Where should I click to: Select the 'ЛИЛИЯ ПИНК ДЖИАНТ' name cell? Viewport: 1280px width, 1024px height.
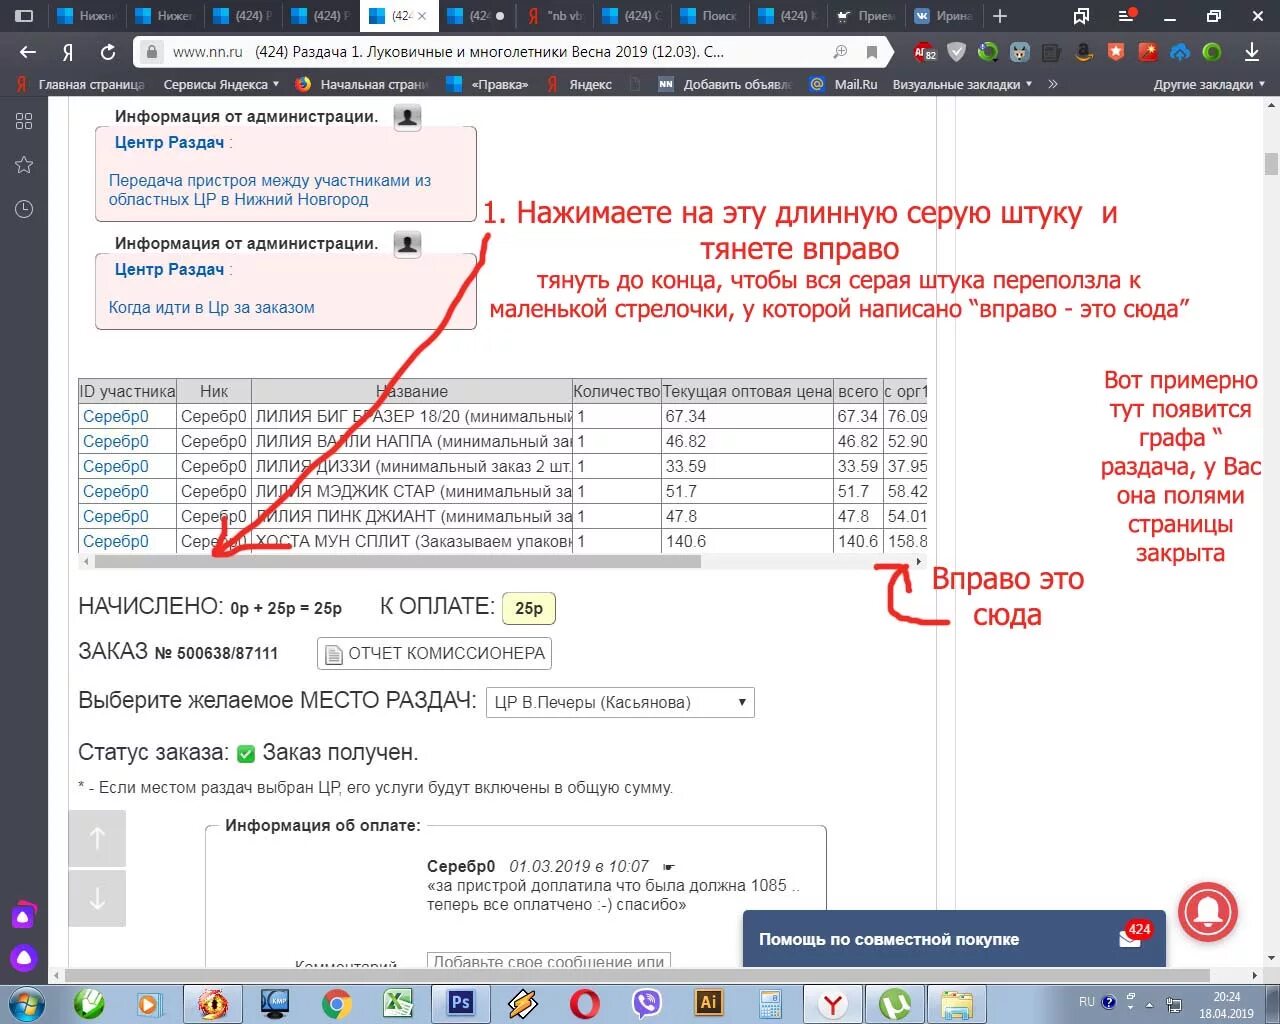(411, 516)
